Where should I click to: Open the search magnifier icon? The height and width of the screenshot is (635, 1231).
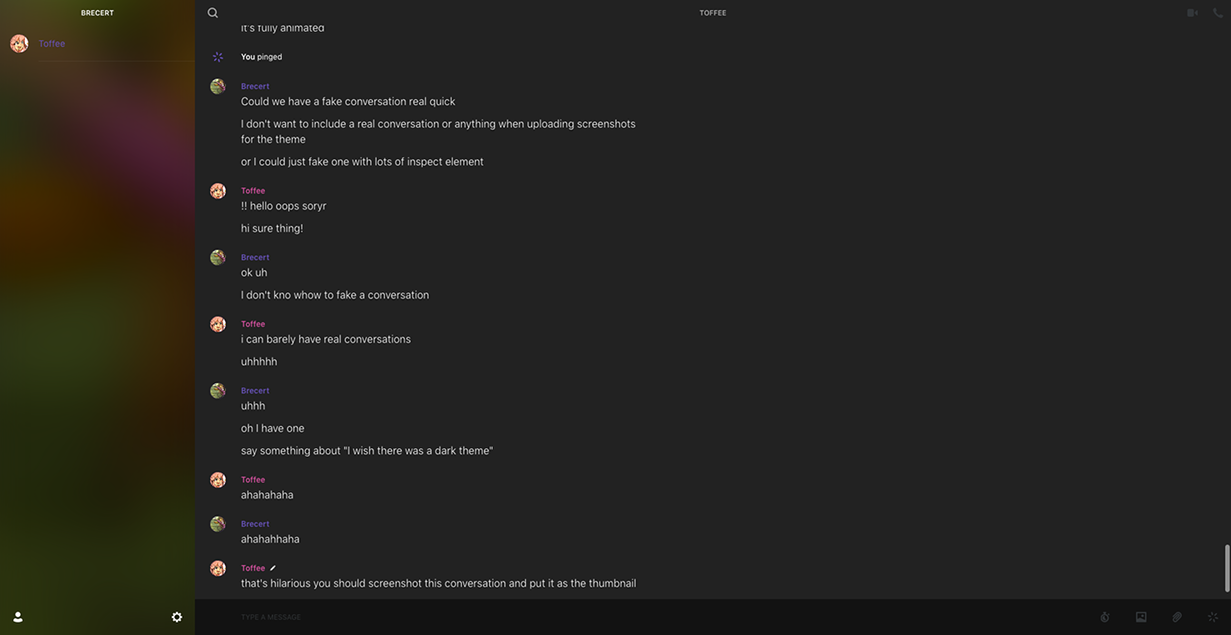pos(213,13)
